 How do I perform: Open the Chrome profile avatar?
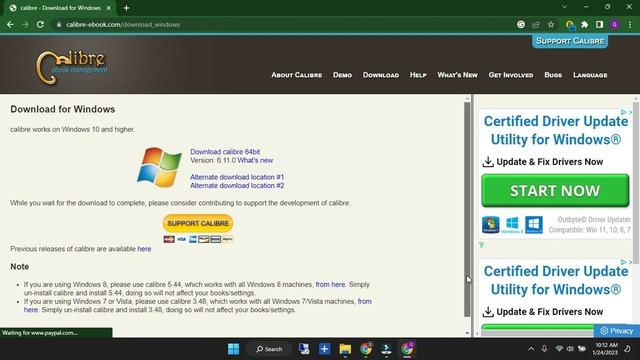[614, 24]
